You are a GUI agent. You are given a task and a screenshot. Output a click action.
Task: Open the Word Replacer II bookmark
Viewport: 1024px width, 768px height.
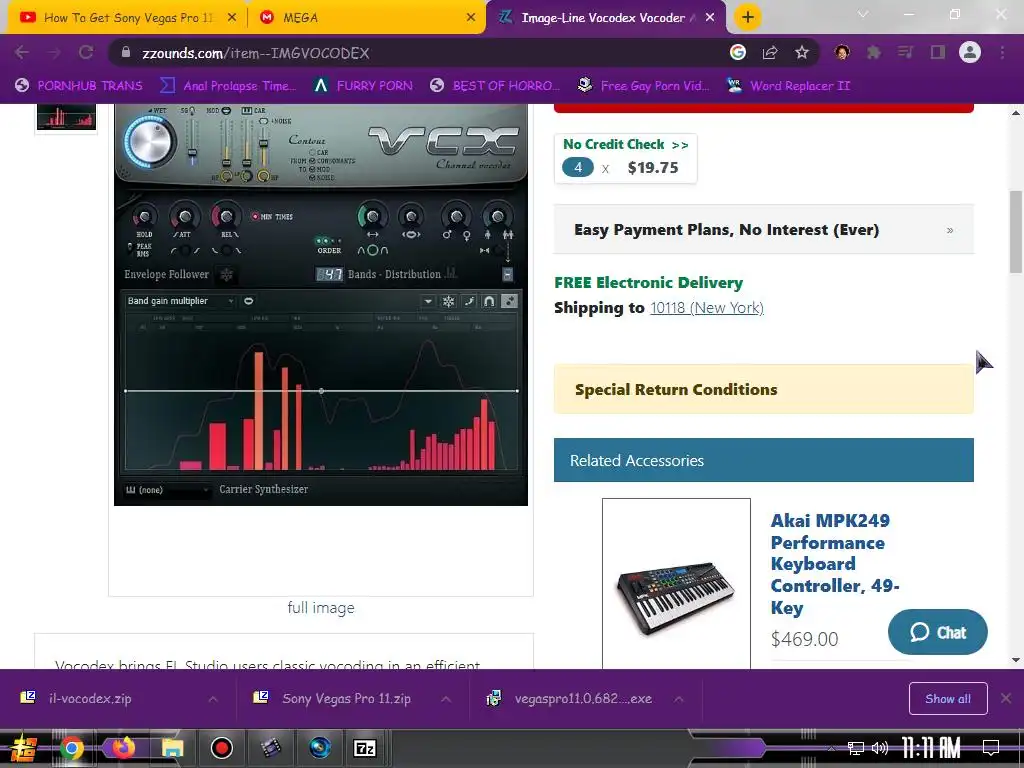pos(788,86)
